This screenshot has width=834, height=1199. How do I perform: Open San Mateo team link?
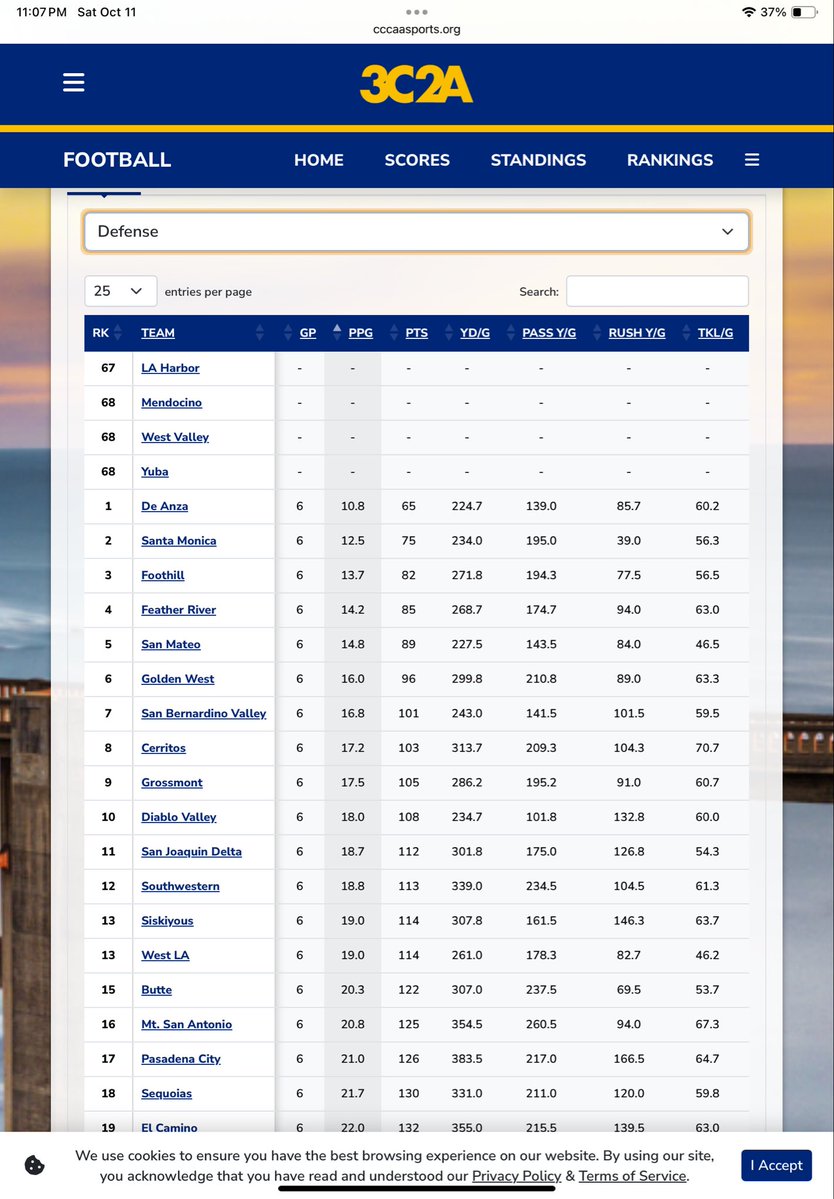coord(171,645)
